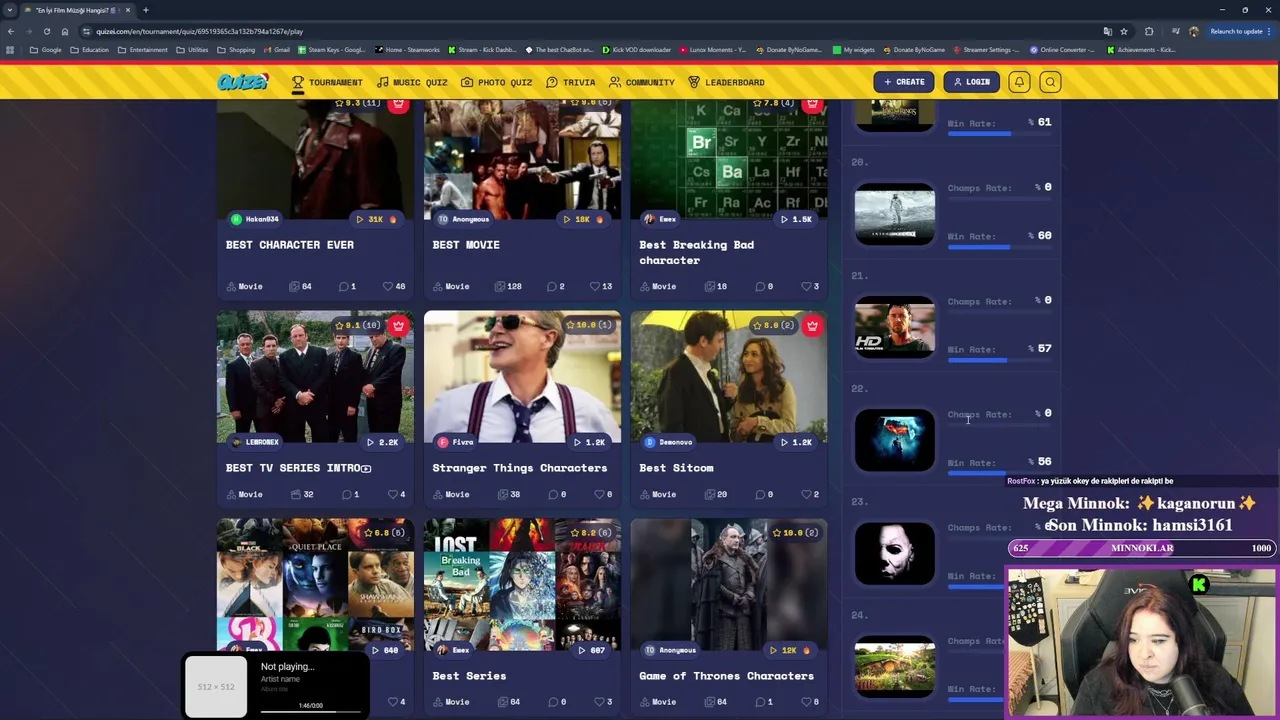This screenshot has width=1280, height=720.
Task: Click Win Rate bar showing 57
Action: coord(999,360)
